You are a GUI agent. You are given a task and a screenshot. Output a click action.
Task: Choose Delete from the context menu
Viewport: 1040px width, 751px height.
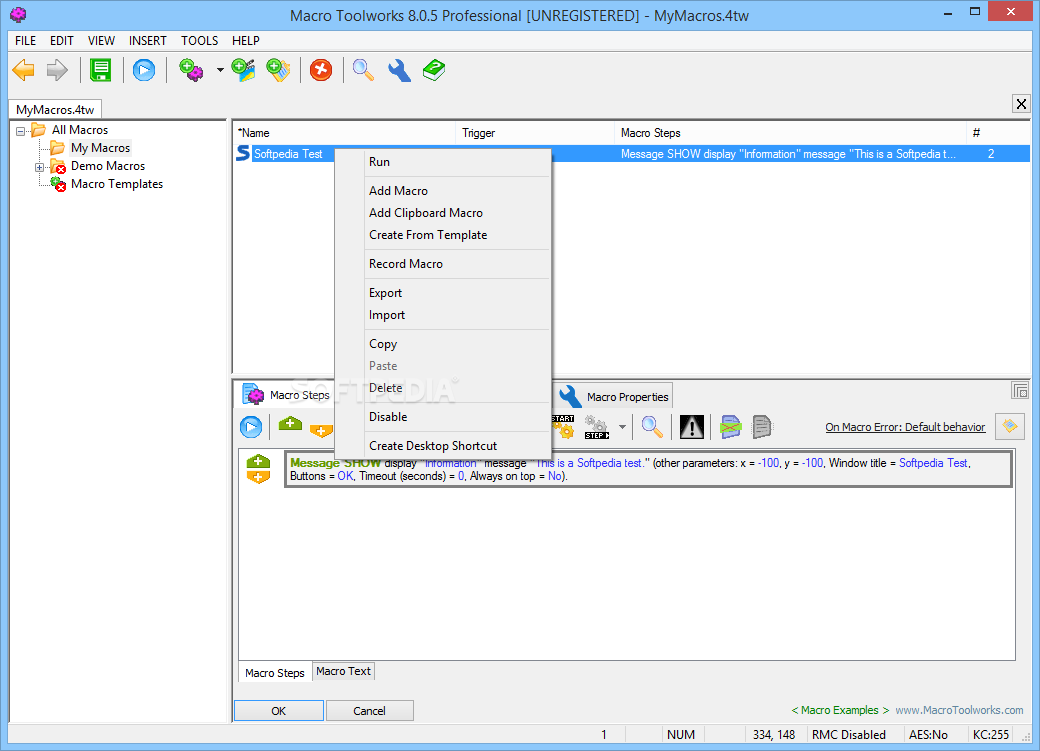[x=443, y=388]
